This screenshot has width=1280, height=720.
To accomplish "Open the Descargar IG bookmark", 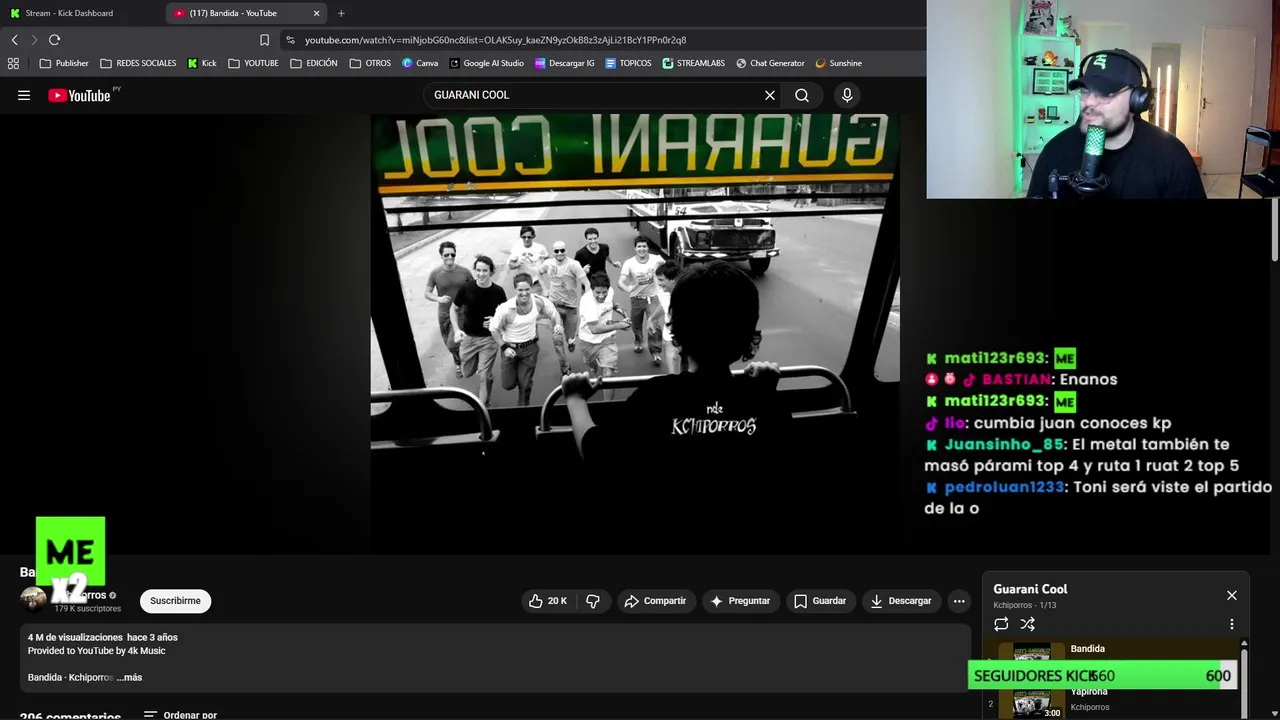I will (x=565, y=63).
